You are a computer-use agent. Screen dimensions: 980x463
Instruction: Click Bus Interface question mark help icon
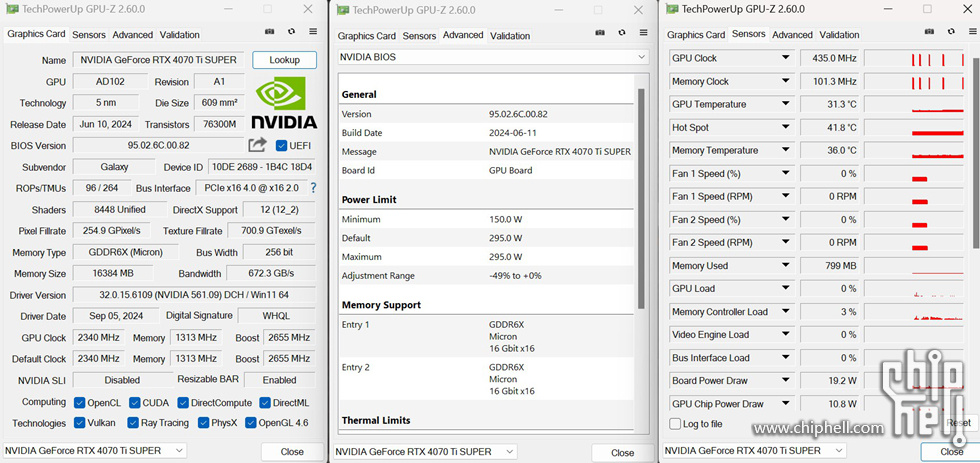pos(314,187)
